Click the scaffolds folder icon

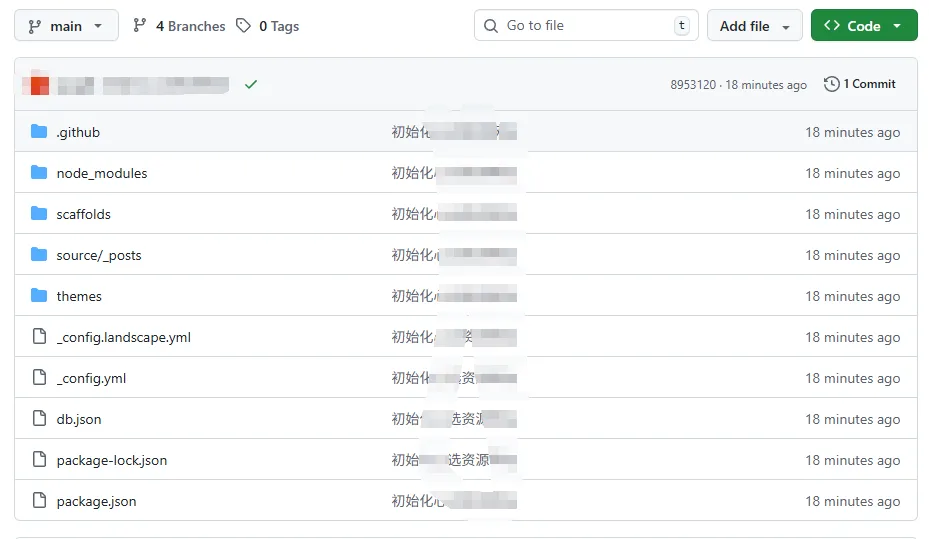tap(39, 214)
